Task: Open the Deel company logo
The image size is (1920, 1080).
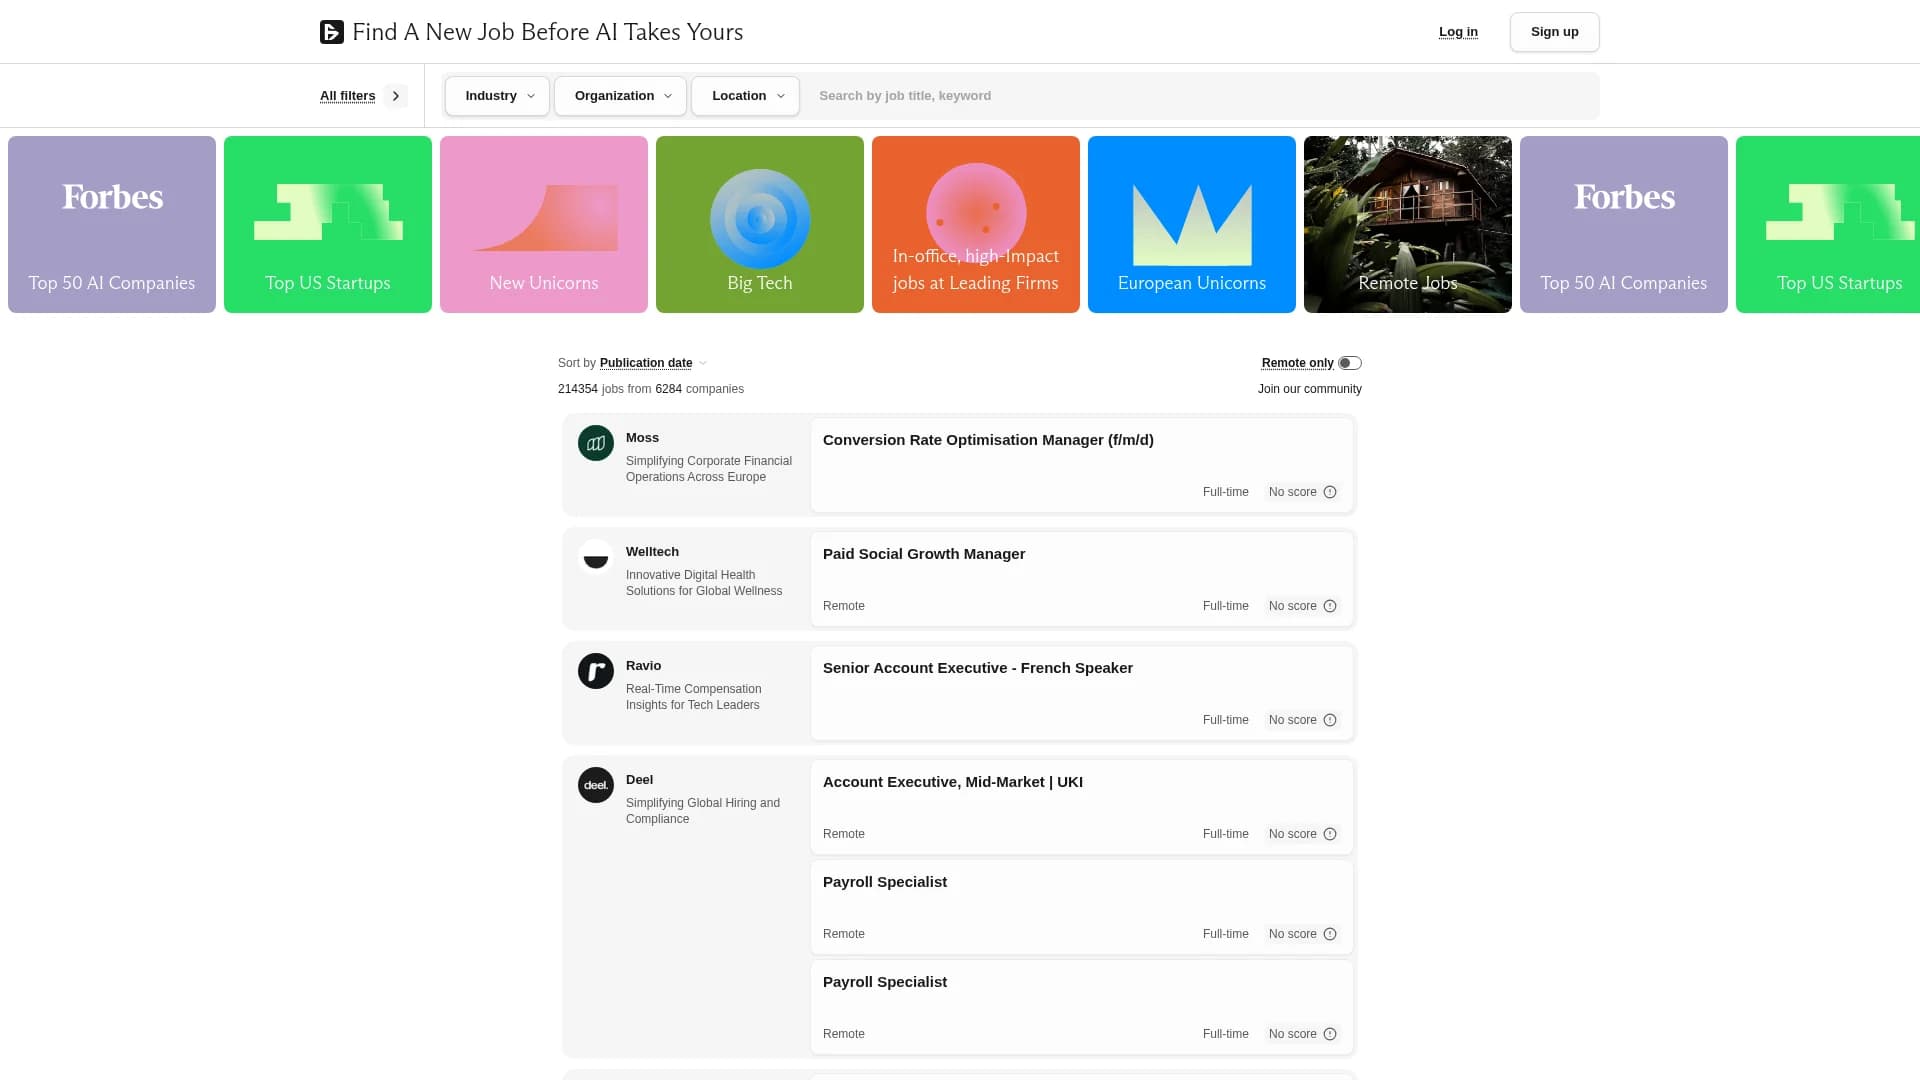Action: (596, 785)
